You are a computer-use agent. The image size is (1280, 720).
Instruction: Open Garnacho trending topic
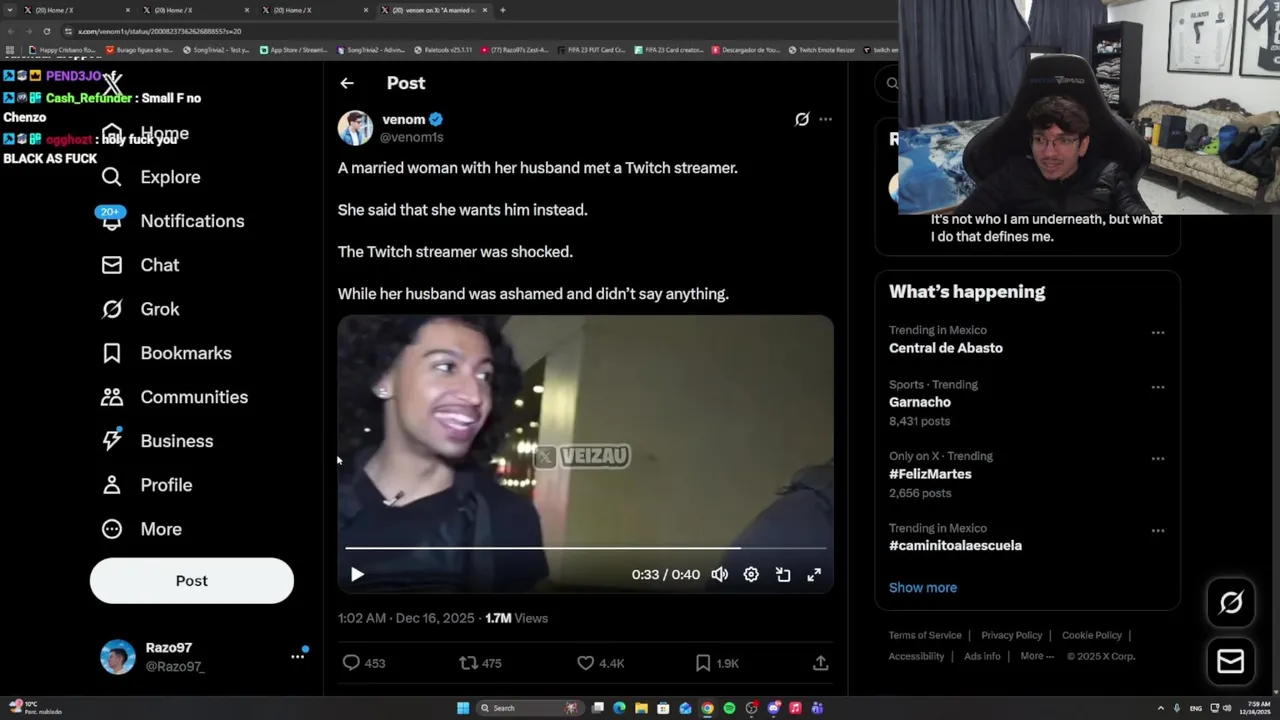point(920,402)
